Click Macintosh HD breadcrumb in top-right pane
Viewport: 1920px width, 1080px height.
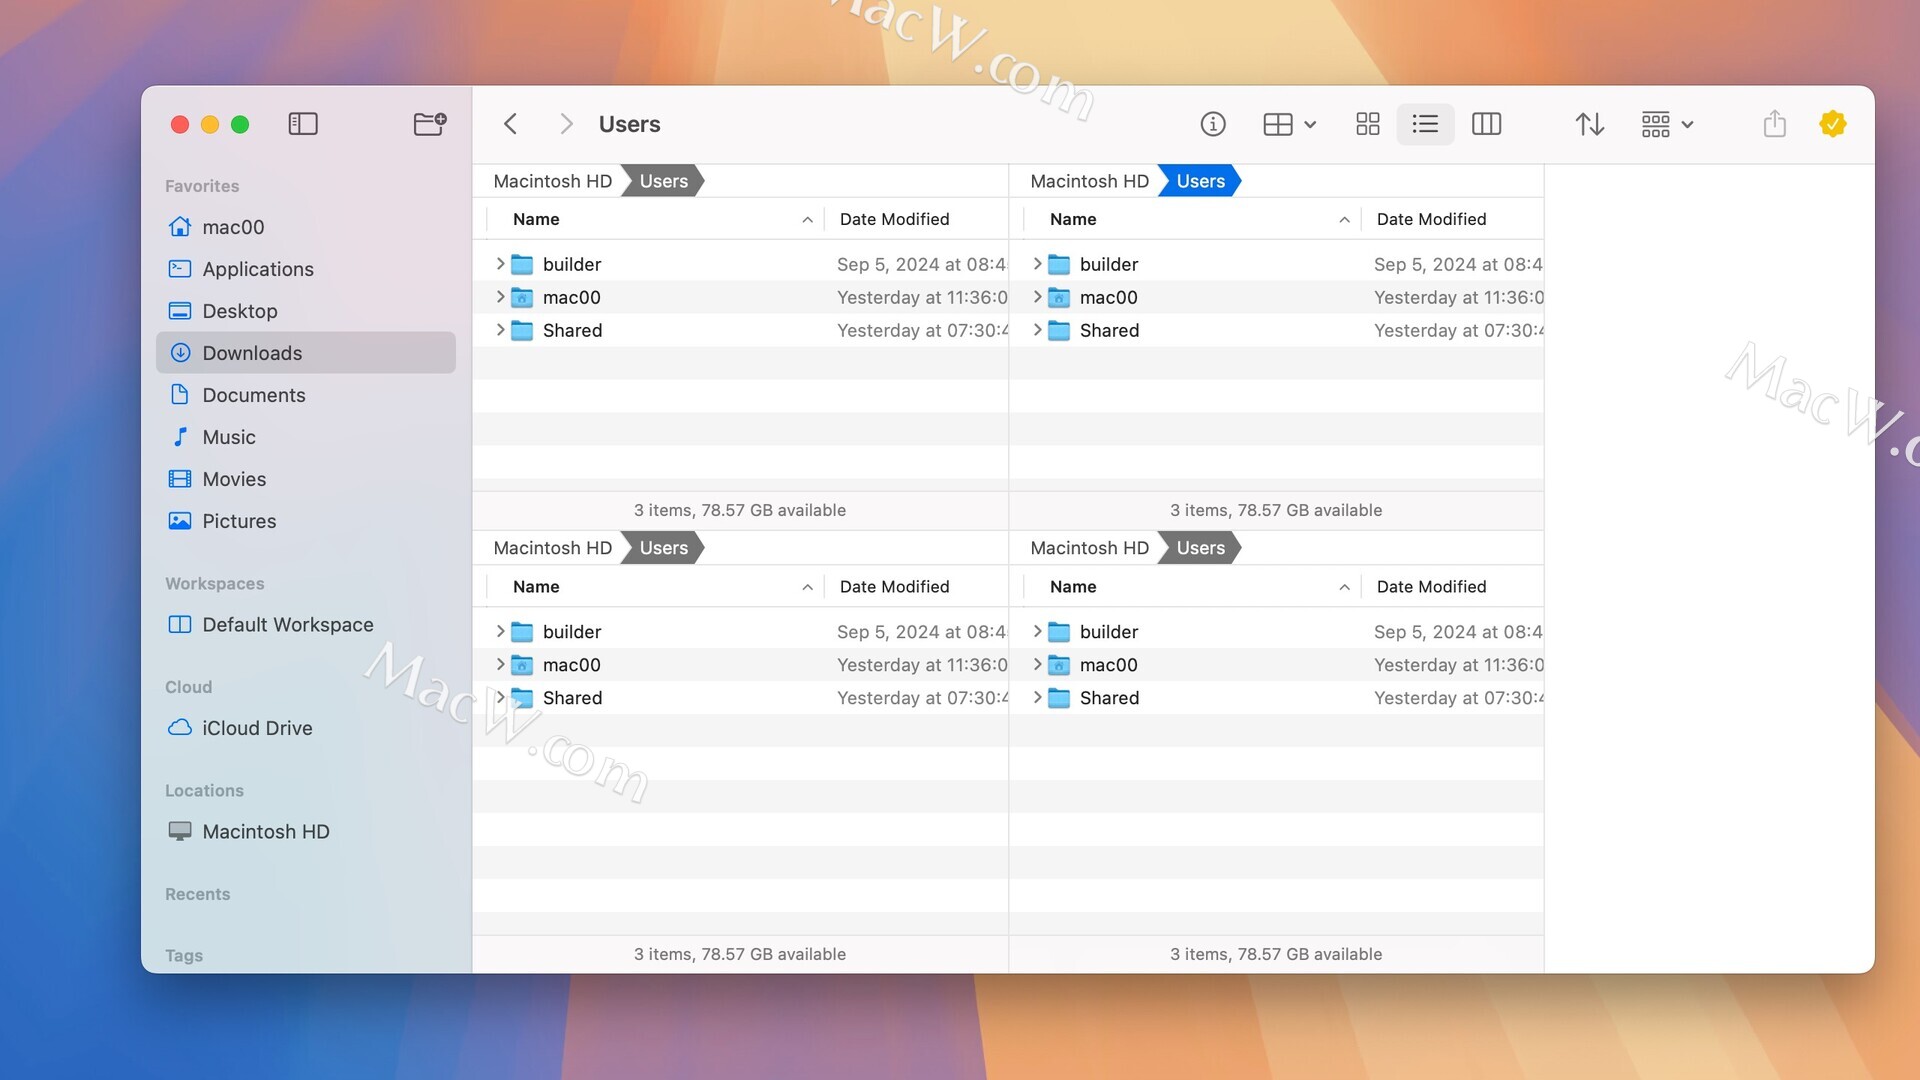point(1089,181)
